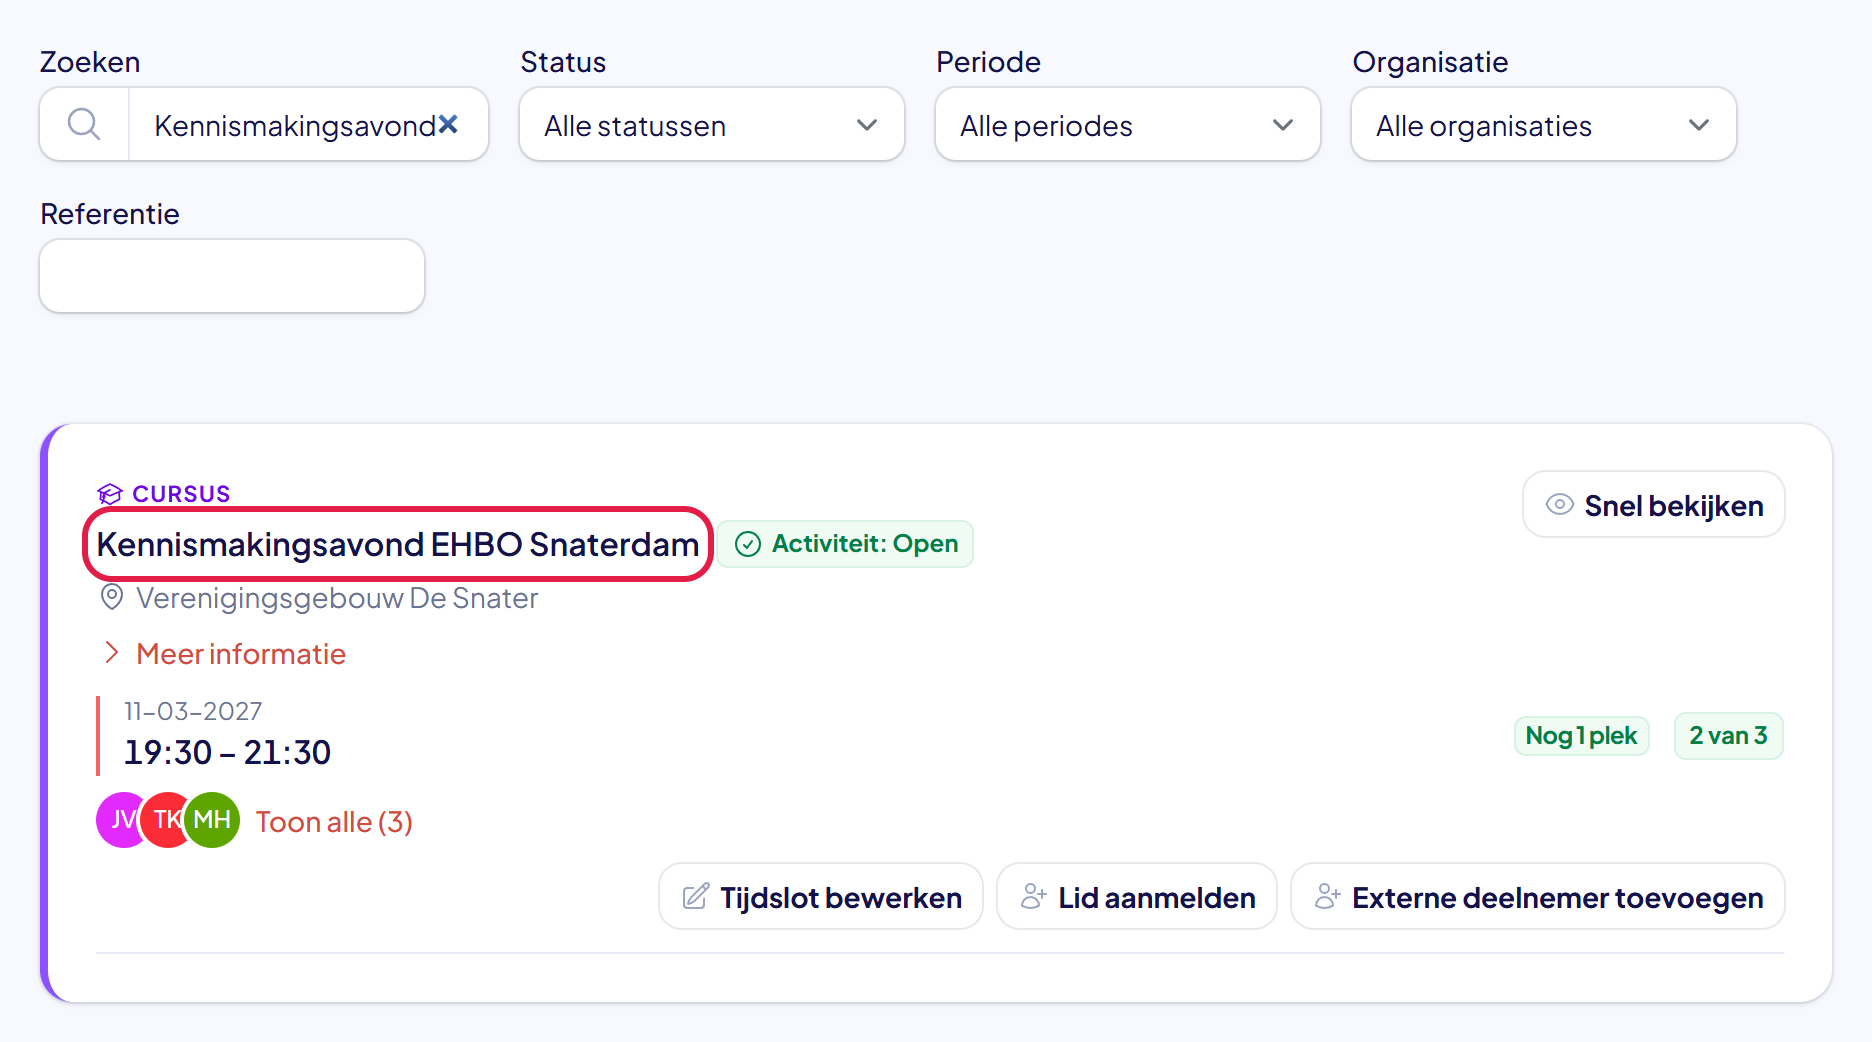Click the Snel bekijken button
This screenshot has width=1872, height=1042.
coord(1653,505)
